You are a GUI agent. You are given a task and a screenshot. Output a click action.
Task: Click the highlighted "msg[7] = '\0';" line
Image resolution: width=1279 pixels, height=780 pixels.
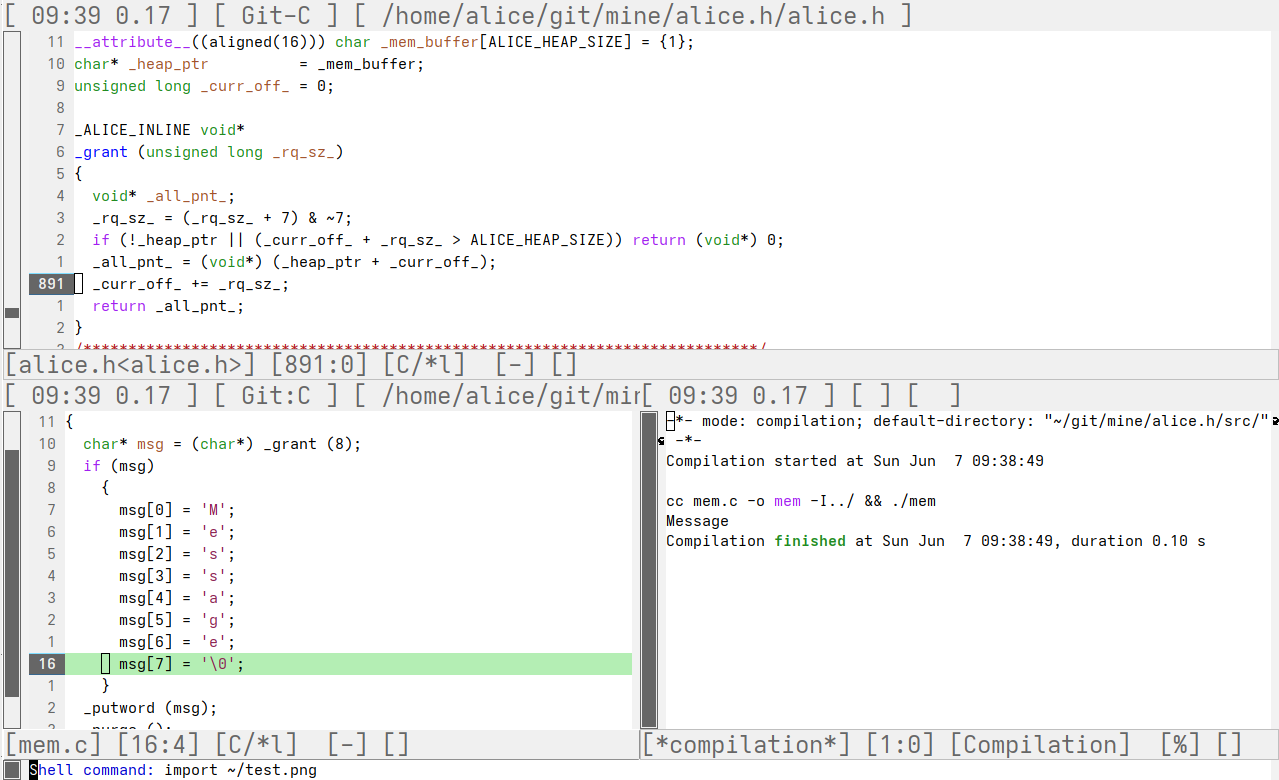[x=349, y=664]
